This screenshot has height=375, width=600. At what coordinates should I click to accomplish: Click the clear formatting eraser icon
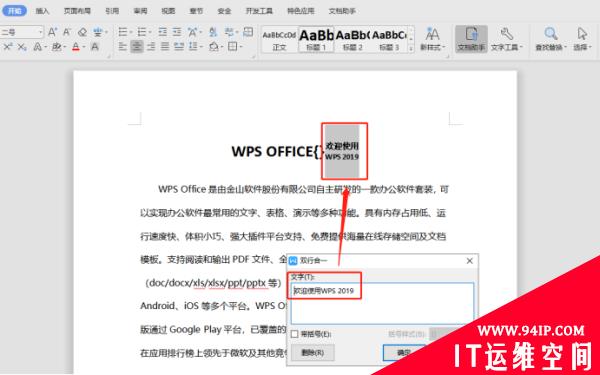coord(82,32)
